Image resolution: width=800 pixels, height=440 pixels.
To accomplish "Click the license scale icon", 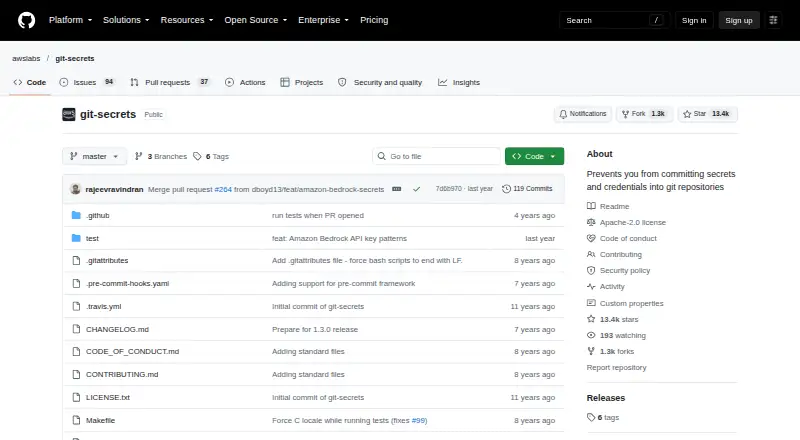I will pyautogui.click(x=591, y=223).
